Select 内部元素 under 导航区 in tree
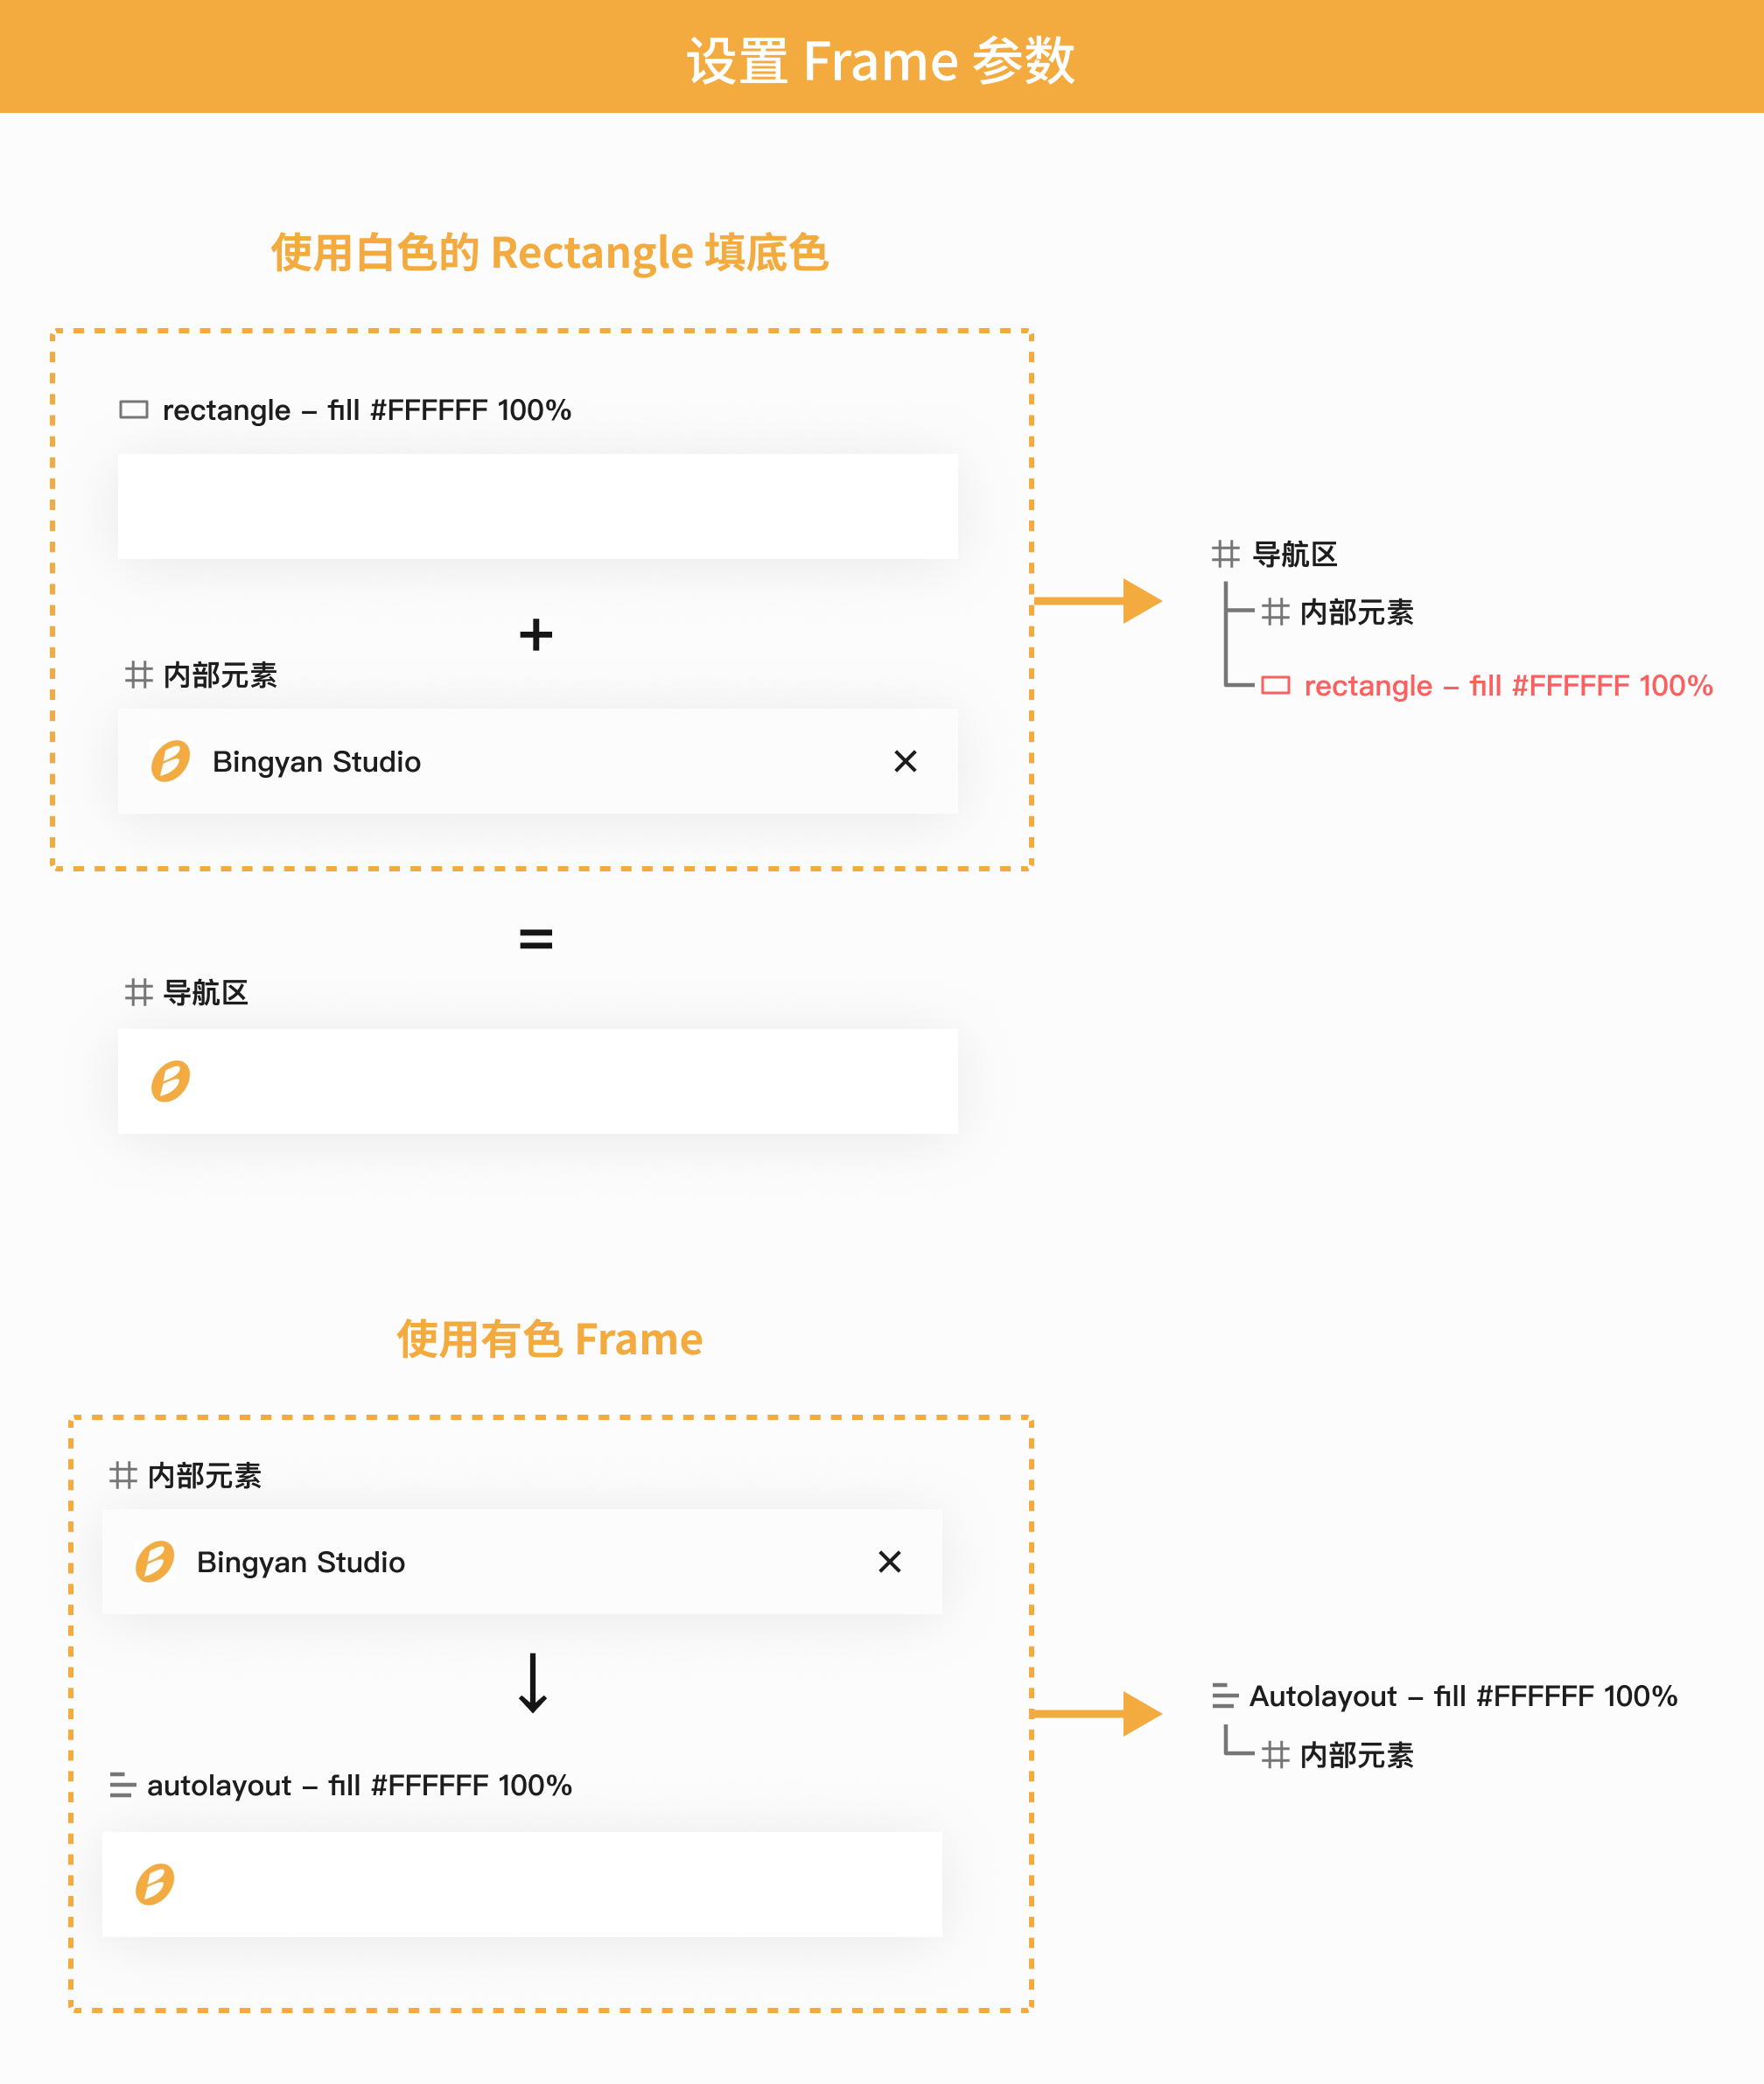This screenshot has height=2084, width=1764. (x=1356, y=612)
